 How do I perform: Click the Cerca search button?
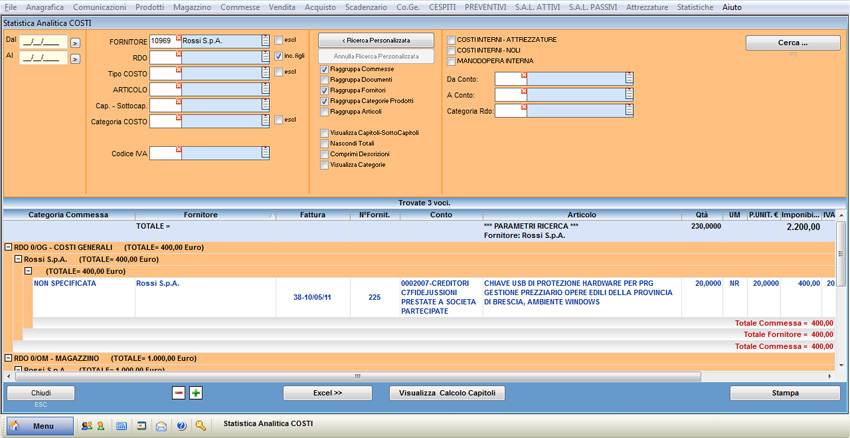[792, 43]
